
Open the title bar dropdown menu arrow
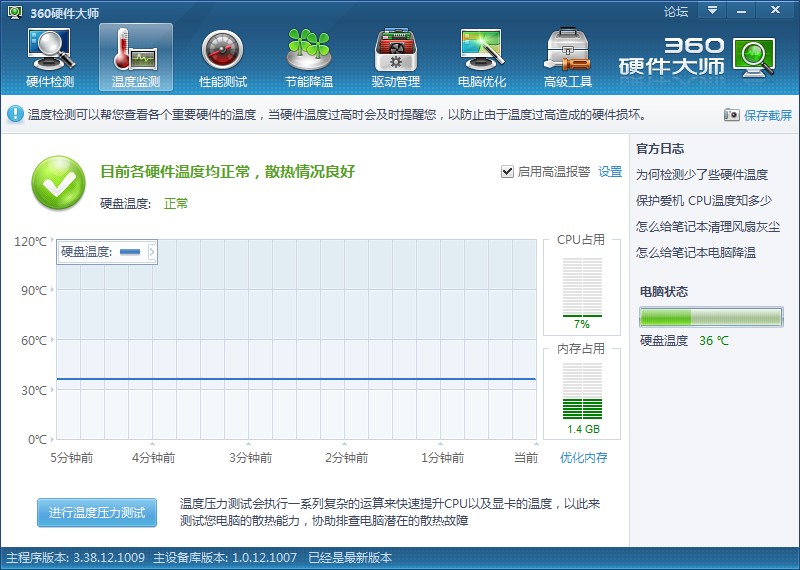712,10
